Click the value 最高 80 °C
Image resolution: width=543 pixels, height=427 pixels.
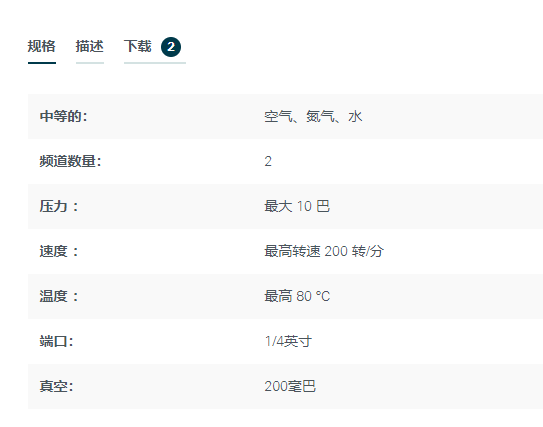click(297, 296)
